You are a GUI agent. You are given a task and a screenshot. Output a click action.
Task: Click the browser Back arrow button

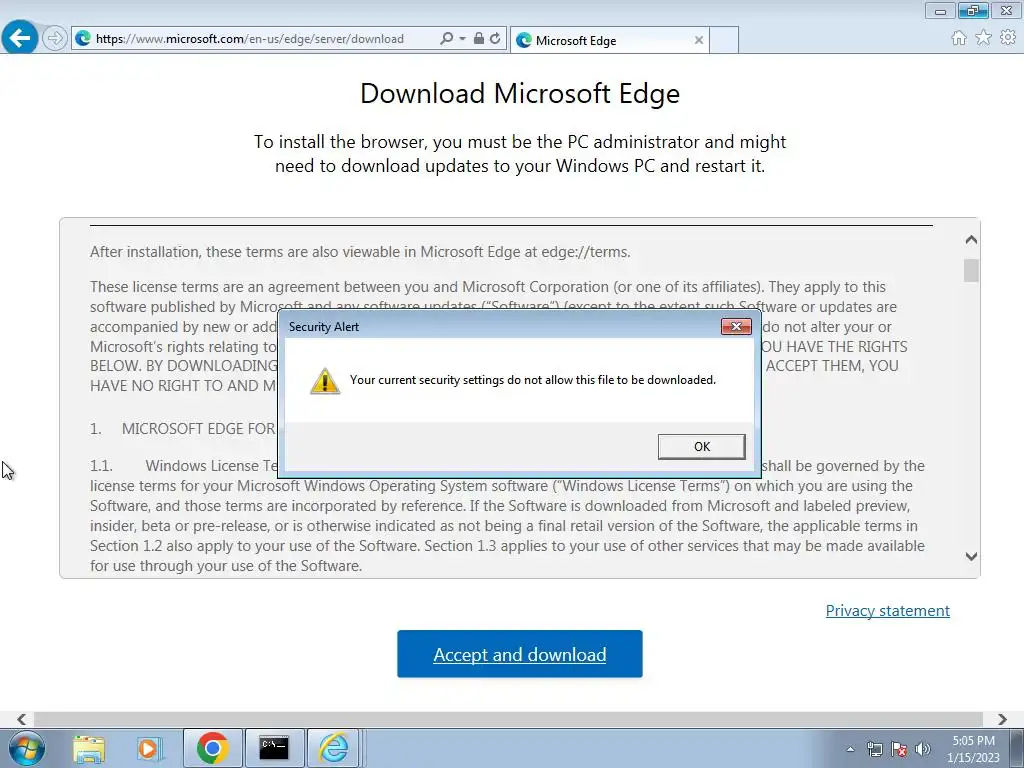coord(20,37)
